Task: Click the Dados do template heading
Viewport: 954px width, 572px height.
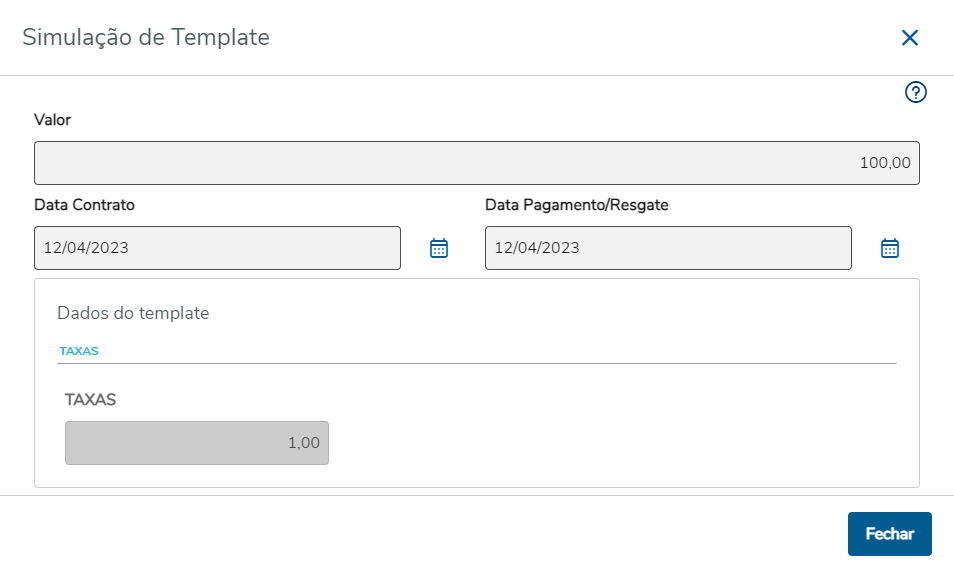Action: pyautogui.click(x=133, y=313)
